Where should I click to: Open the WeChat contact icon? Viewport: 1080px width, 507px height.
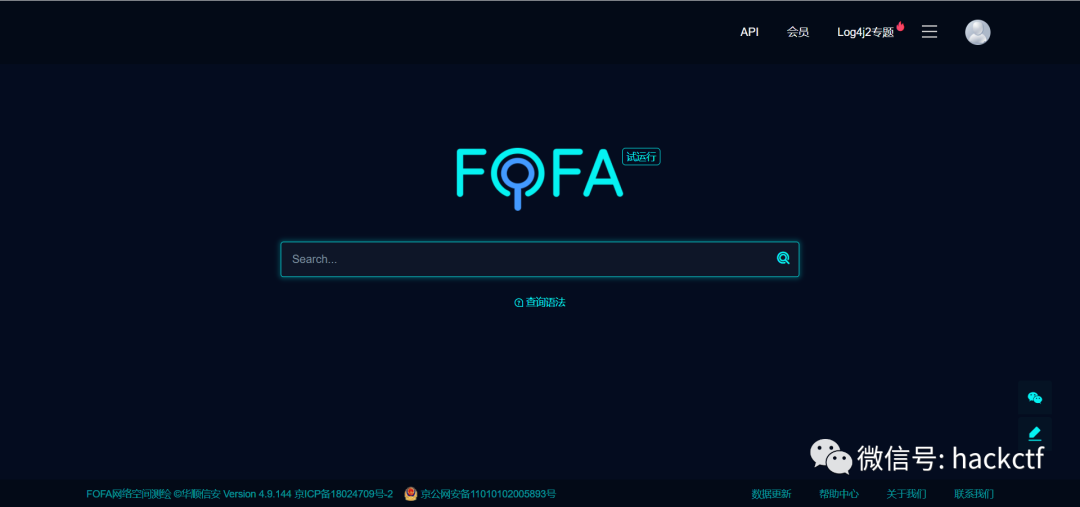click(1035, 397)
